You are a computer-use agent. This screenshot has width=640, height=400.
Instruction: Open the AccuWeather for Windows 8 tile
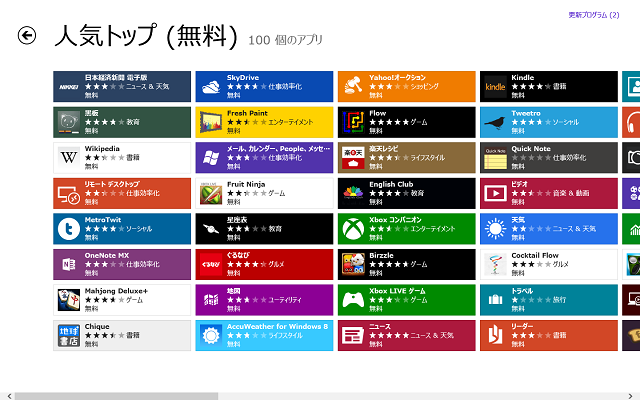pyautogui.click(x=263, y=335)
